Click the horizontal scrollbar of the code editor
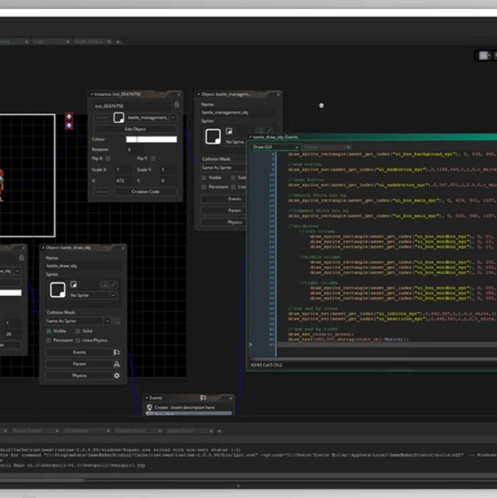 click(x=373, y=359)
